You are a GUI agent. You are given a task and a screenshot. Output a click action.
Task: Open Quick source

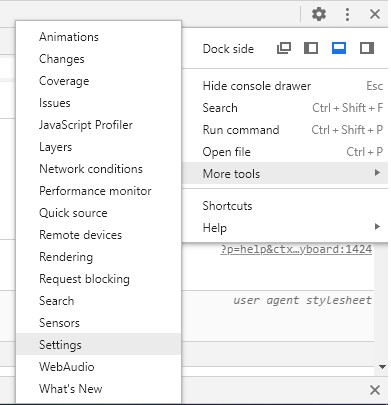coord(98,213)
